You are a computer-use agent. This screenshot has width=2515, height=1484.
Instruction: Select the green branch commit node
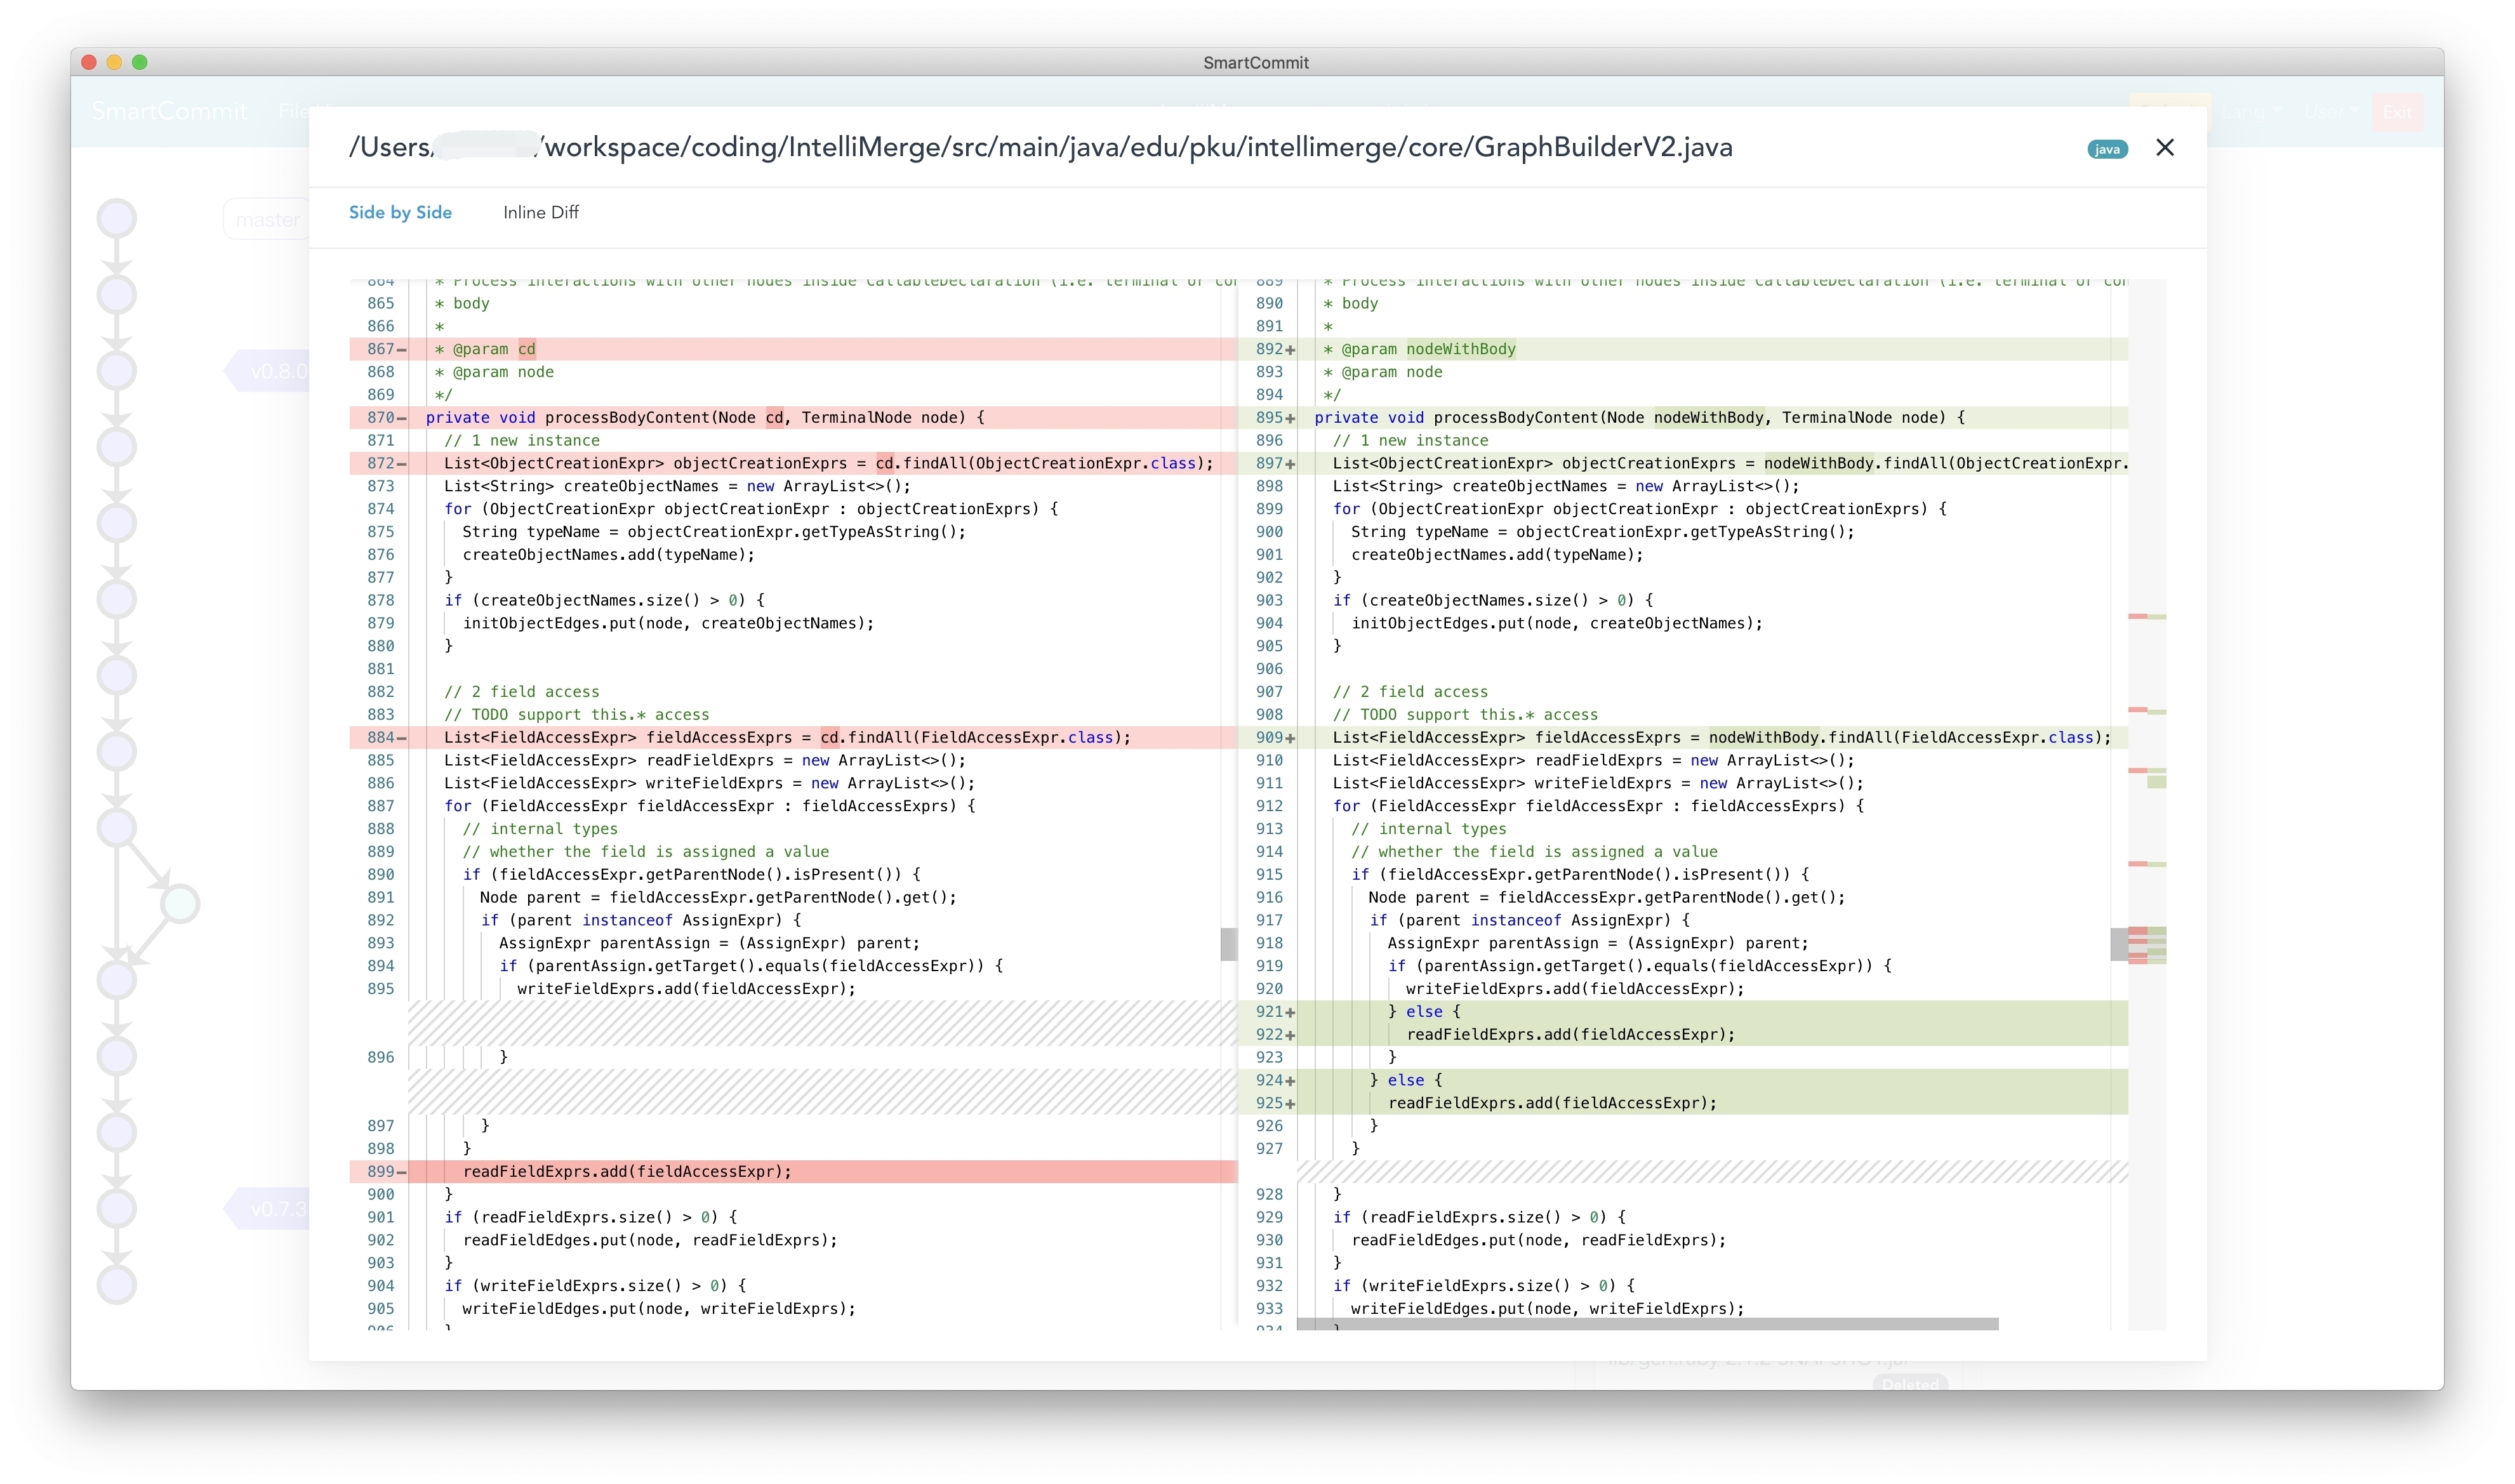coord(180,903)
